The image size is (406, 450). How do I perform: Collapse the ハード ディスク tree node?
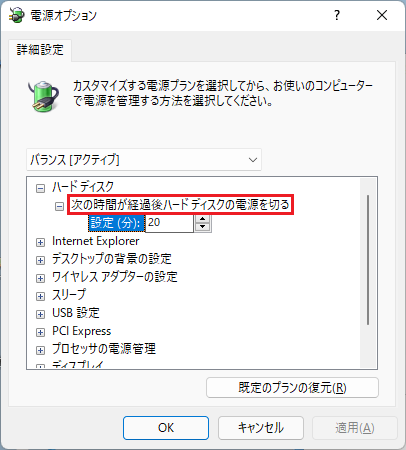[x=40, y=189]
